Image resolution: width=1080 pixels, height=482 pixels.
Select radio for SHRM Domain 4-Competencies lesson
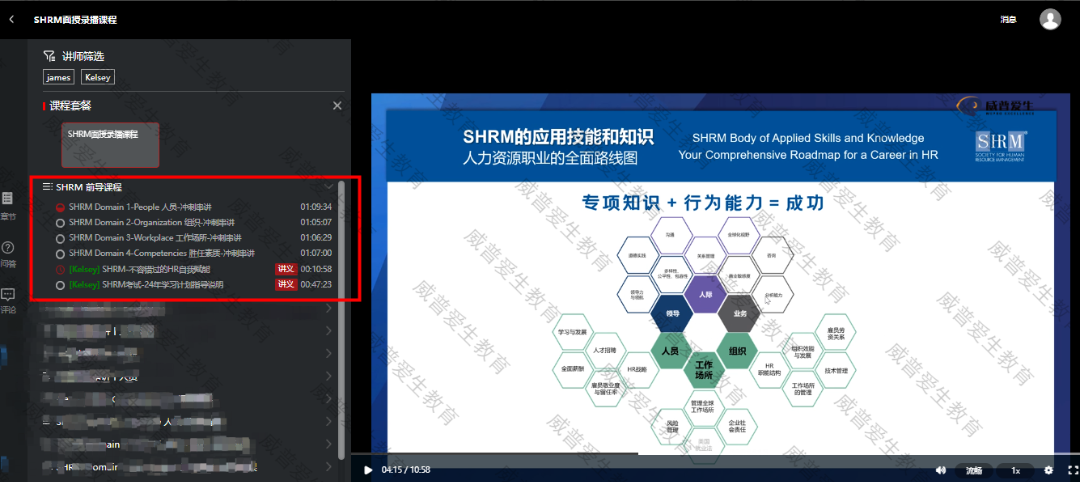(61, 254)
